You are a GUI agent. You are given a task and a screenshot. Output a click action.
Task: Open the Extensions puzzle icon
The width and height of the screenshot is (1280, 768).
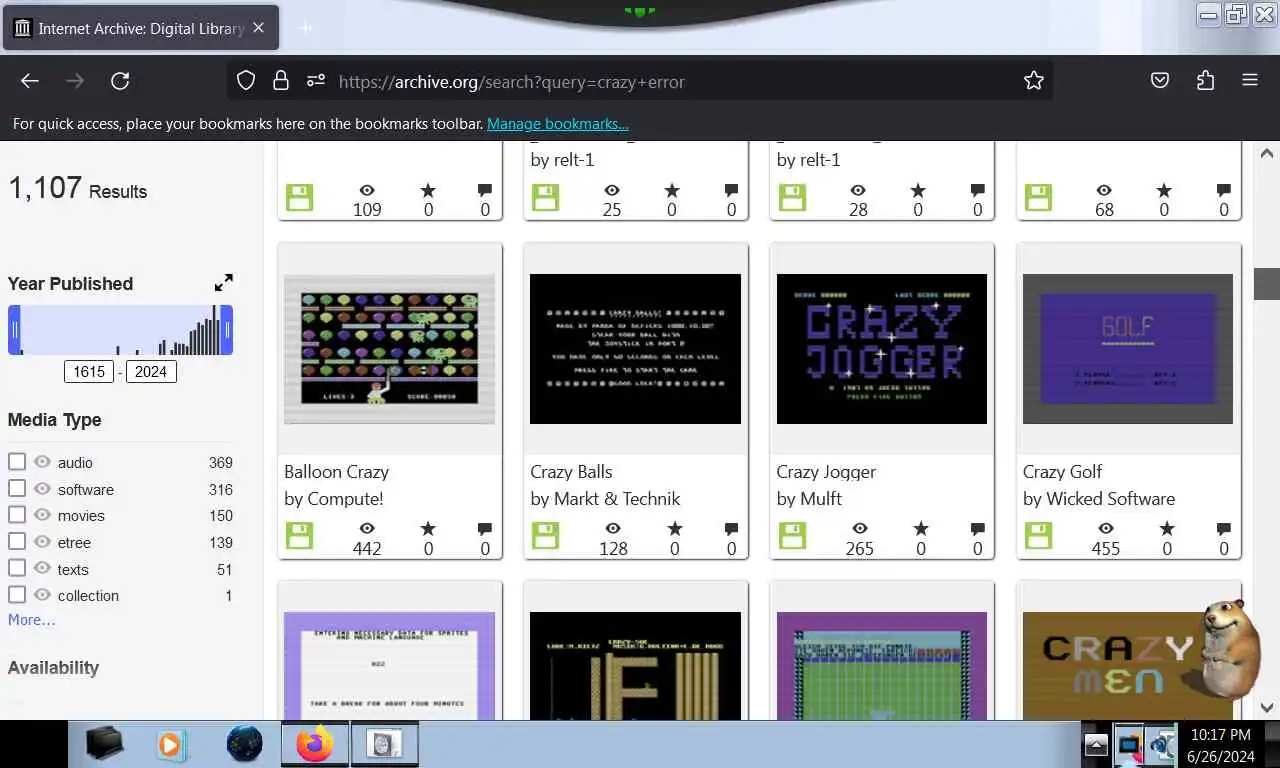tap(1205, 81)
